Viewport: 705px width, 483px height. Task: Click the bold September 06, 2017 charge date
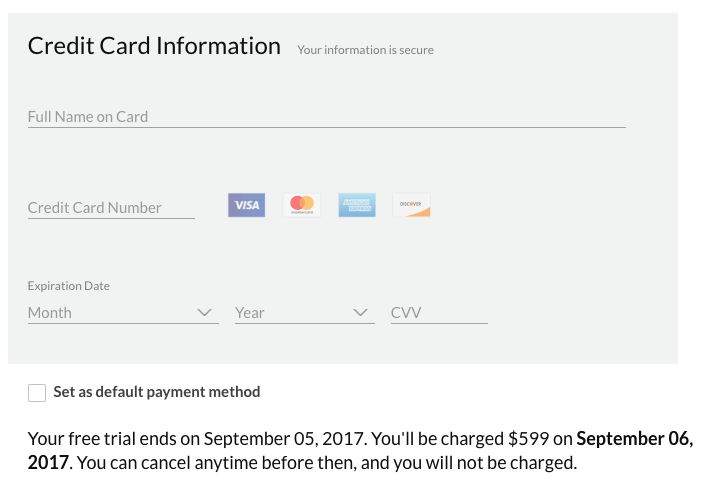point(360,451)
